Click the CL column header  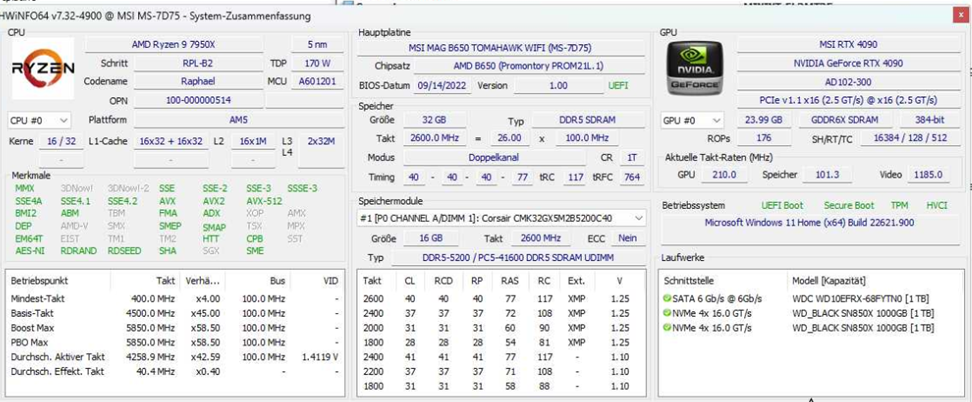pyautogui.click(x=410, y=281)
